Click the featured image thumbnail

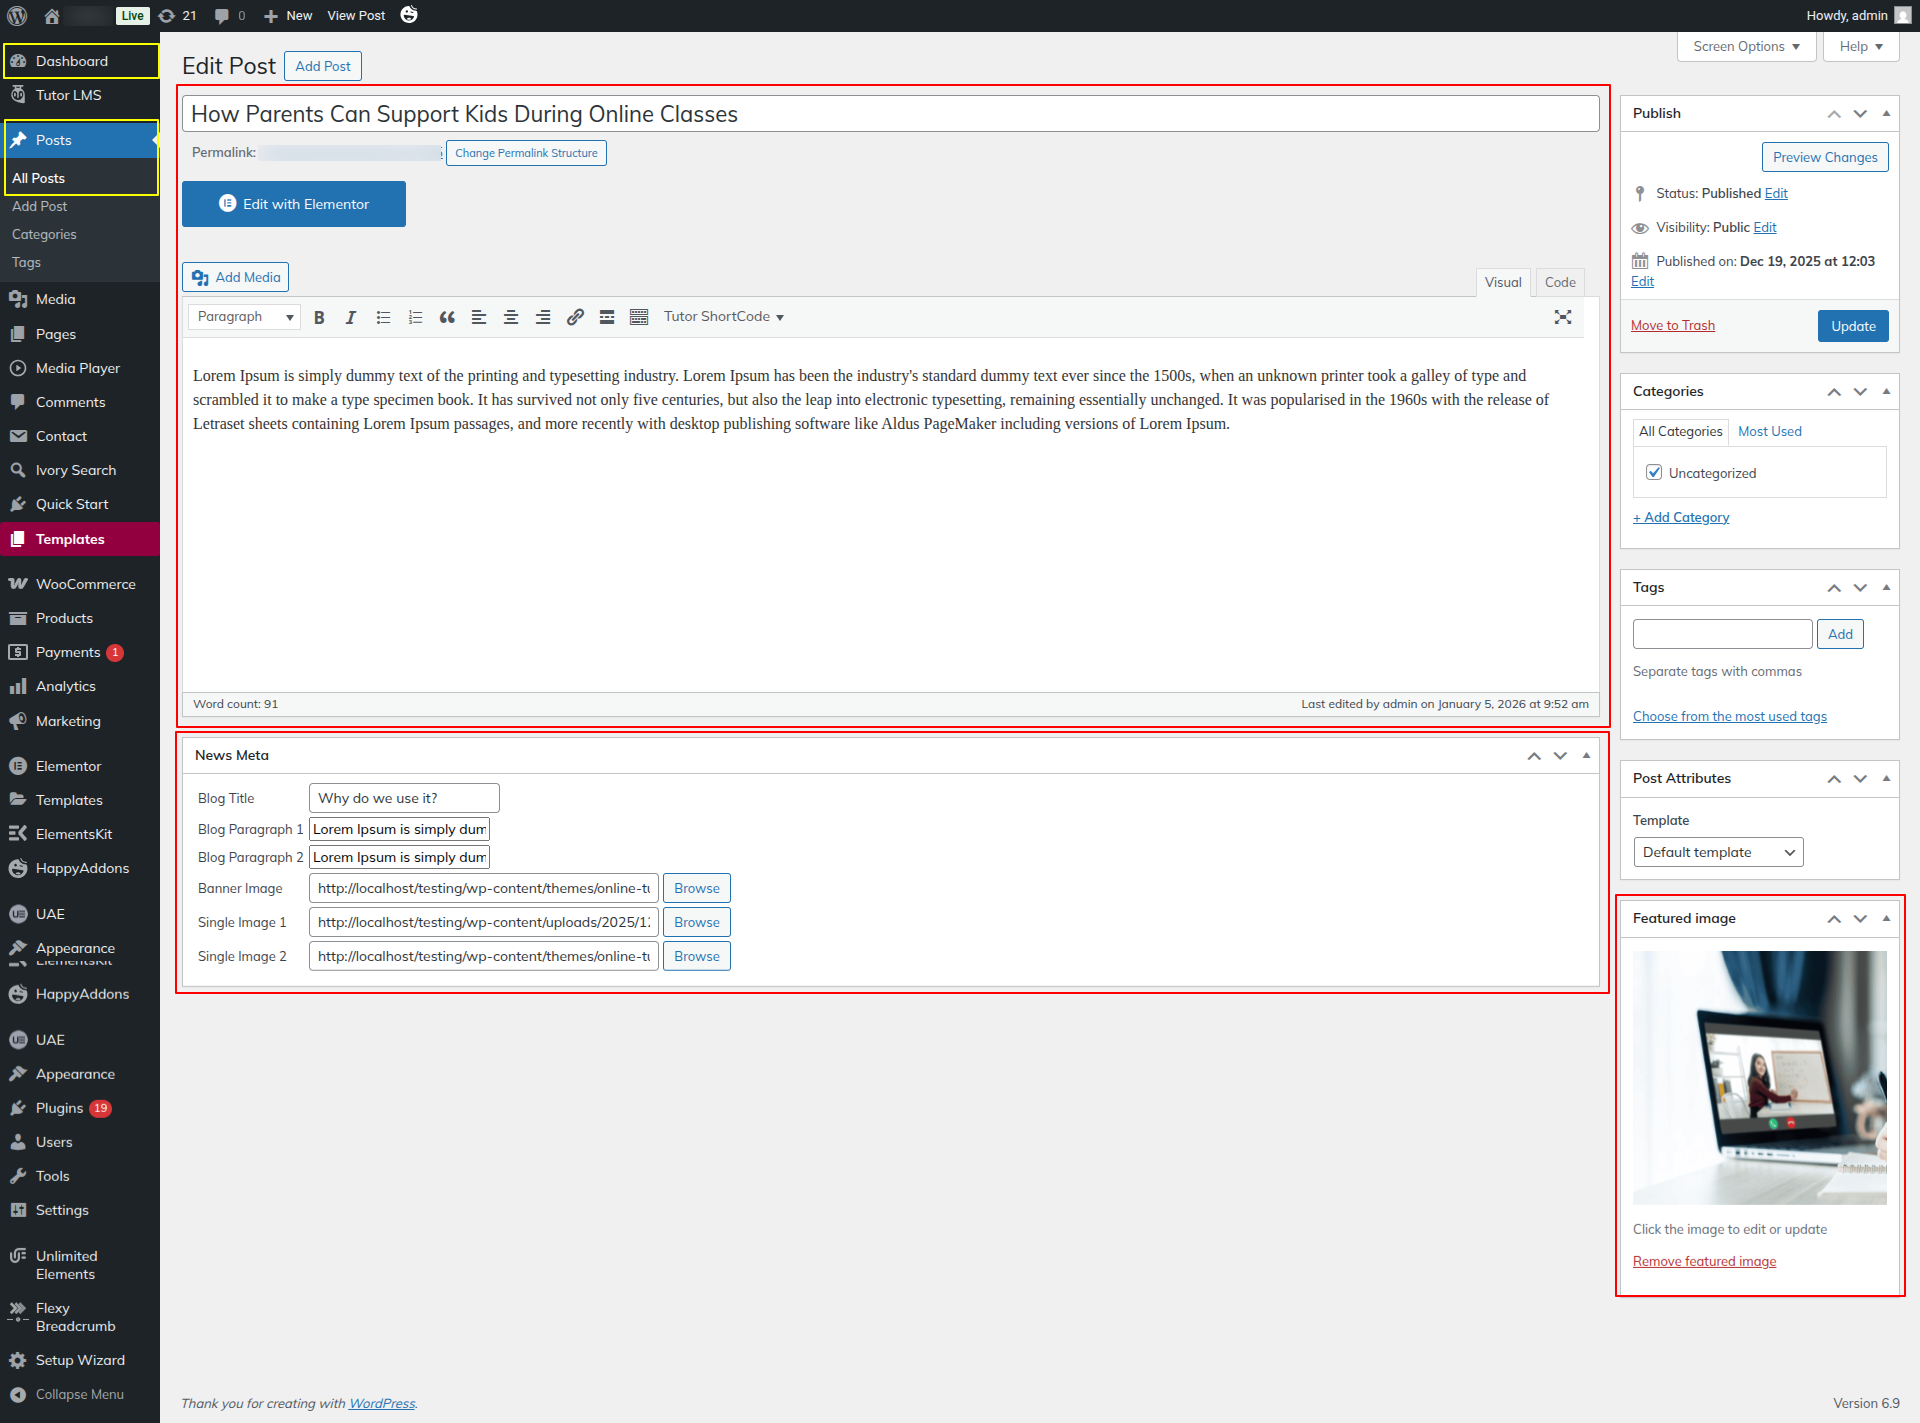point(1759,1077)
